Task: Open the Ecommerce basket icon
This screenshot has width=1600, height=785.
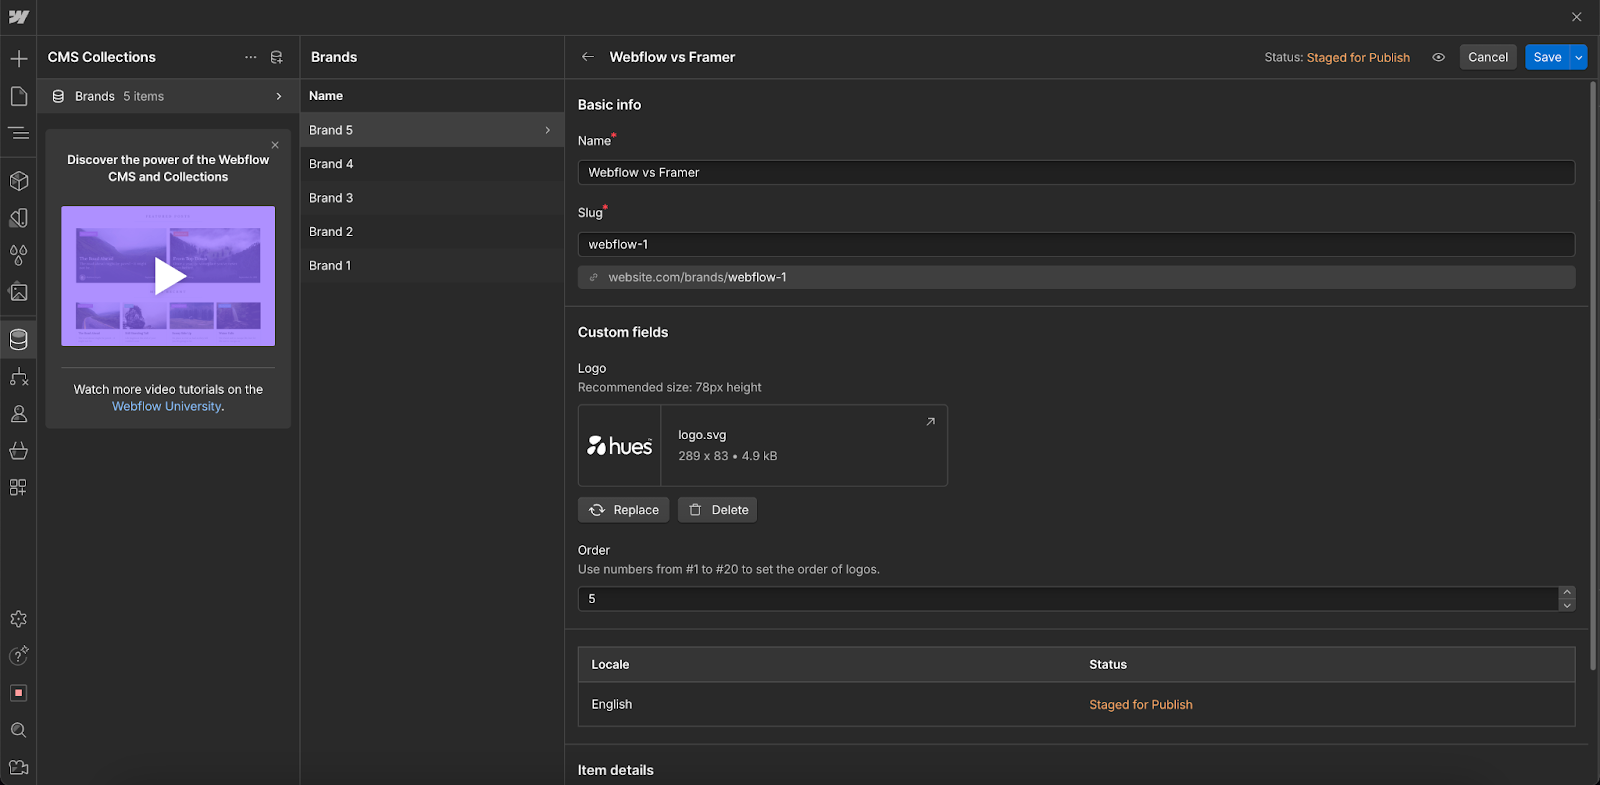Action: [x=18, y=451]
